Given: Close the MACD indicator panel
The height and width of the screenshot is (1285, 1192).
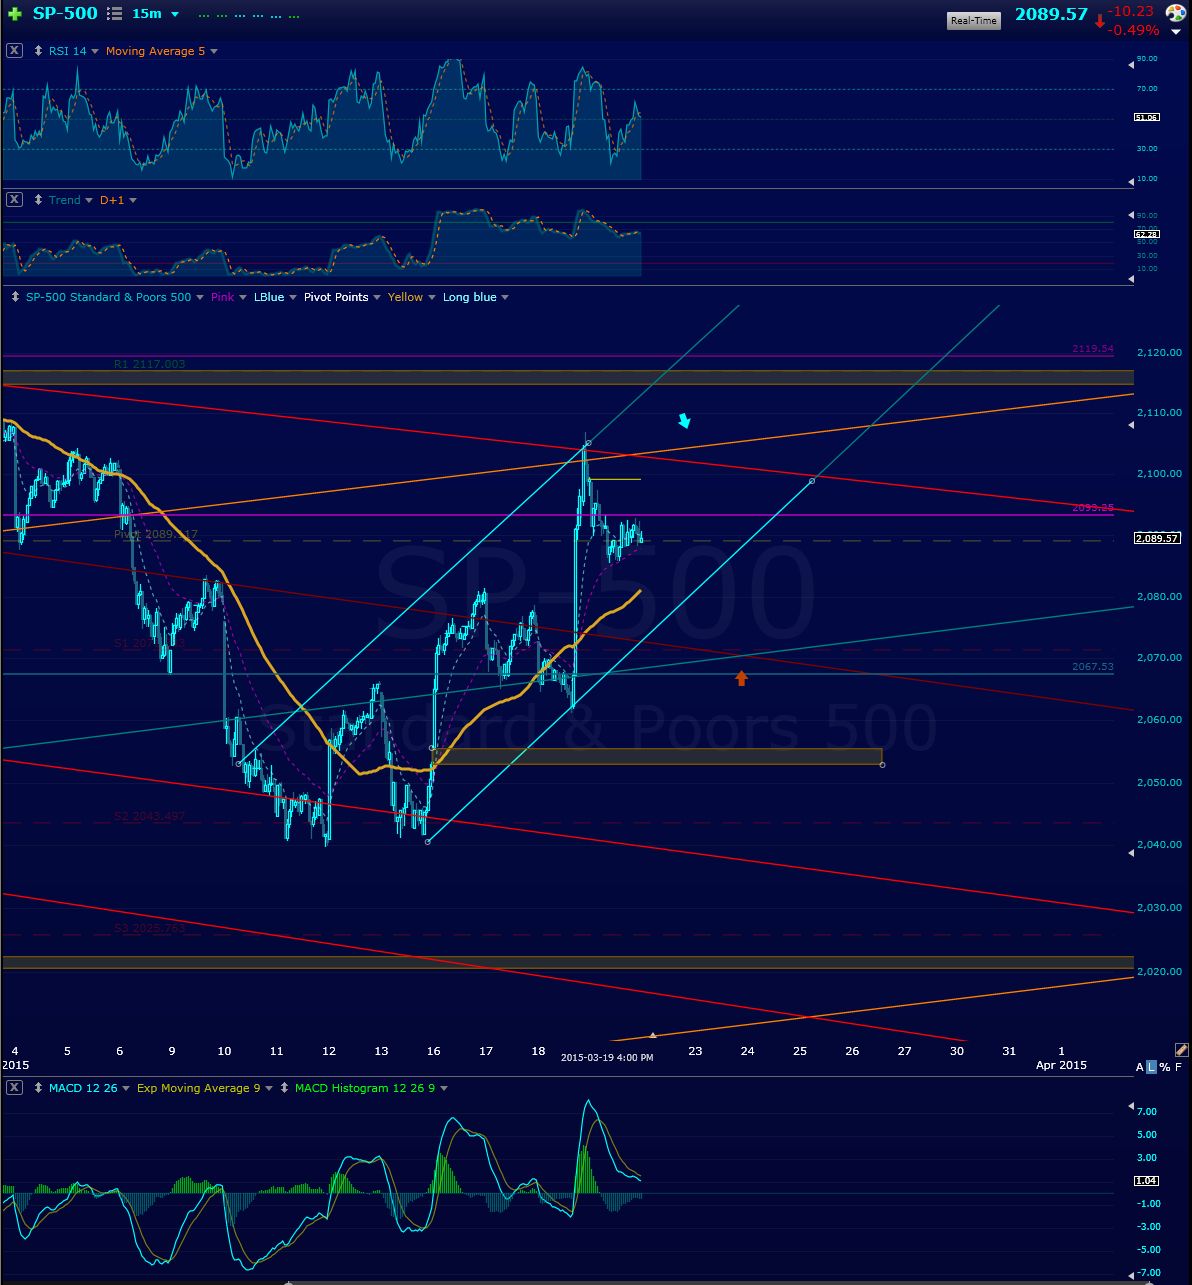Looking at the screenshot, I should point(14,1087).
